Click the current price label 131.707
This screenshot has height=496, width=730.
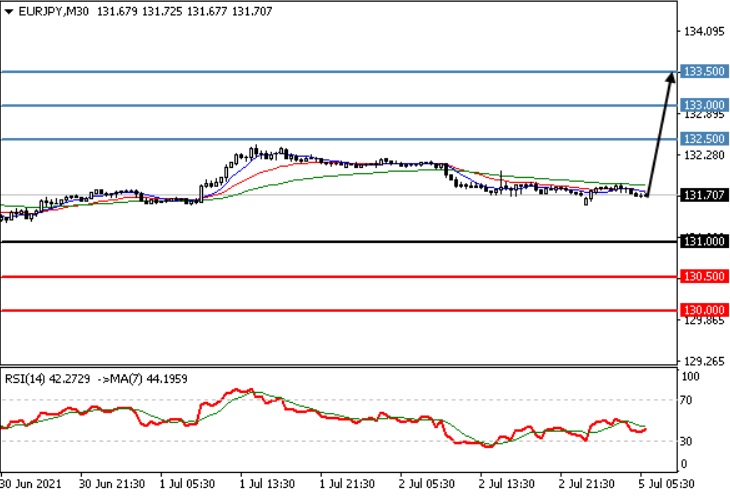[704, 195]
